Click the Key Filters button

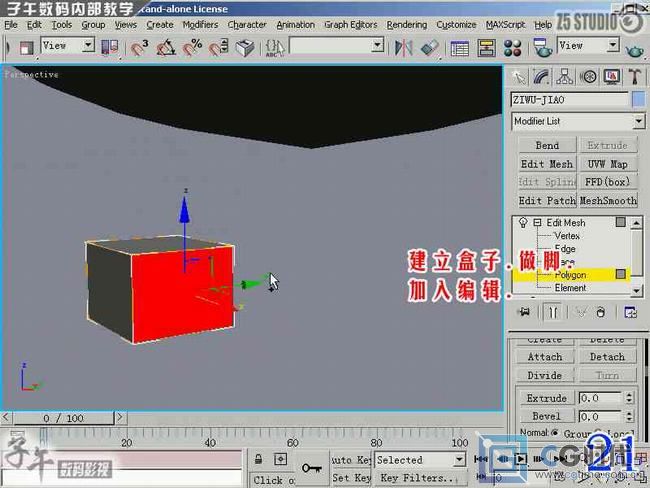coord(420,478)
